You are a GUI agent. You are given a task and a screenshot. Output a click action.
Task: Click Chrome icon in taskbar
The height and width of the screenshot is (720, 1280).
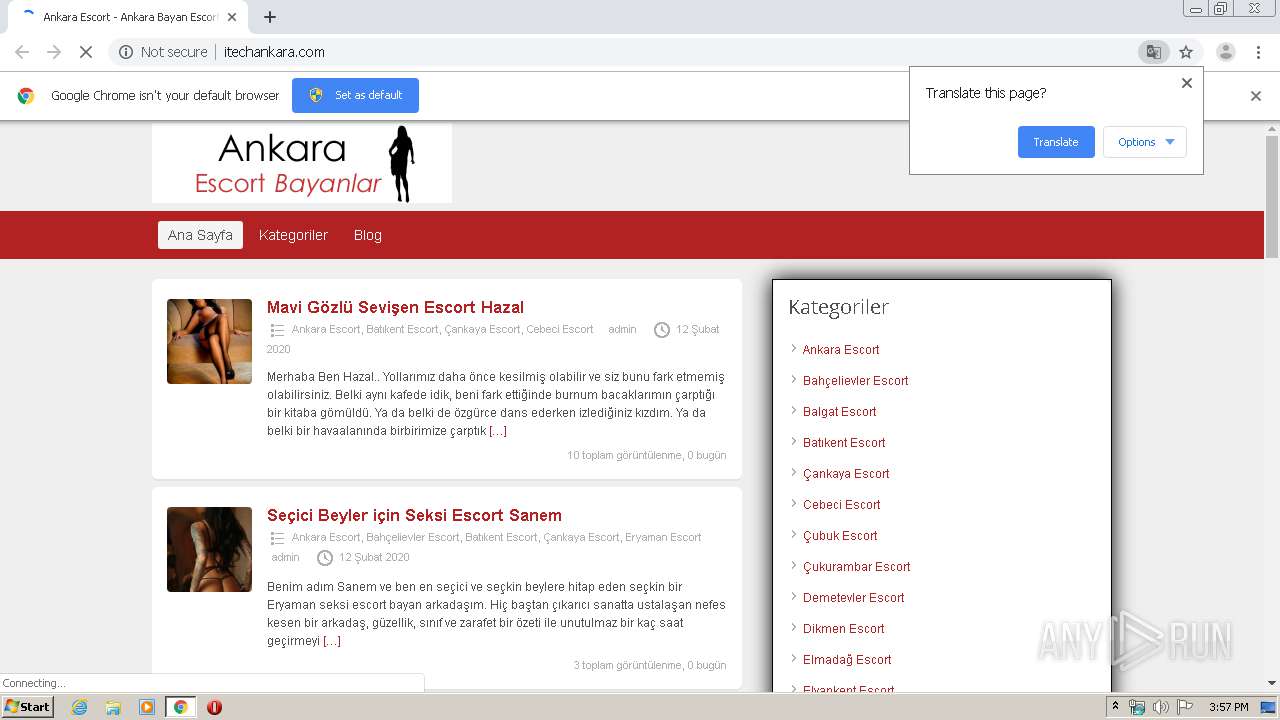tap(180, 707)
